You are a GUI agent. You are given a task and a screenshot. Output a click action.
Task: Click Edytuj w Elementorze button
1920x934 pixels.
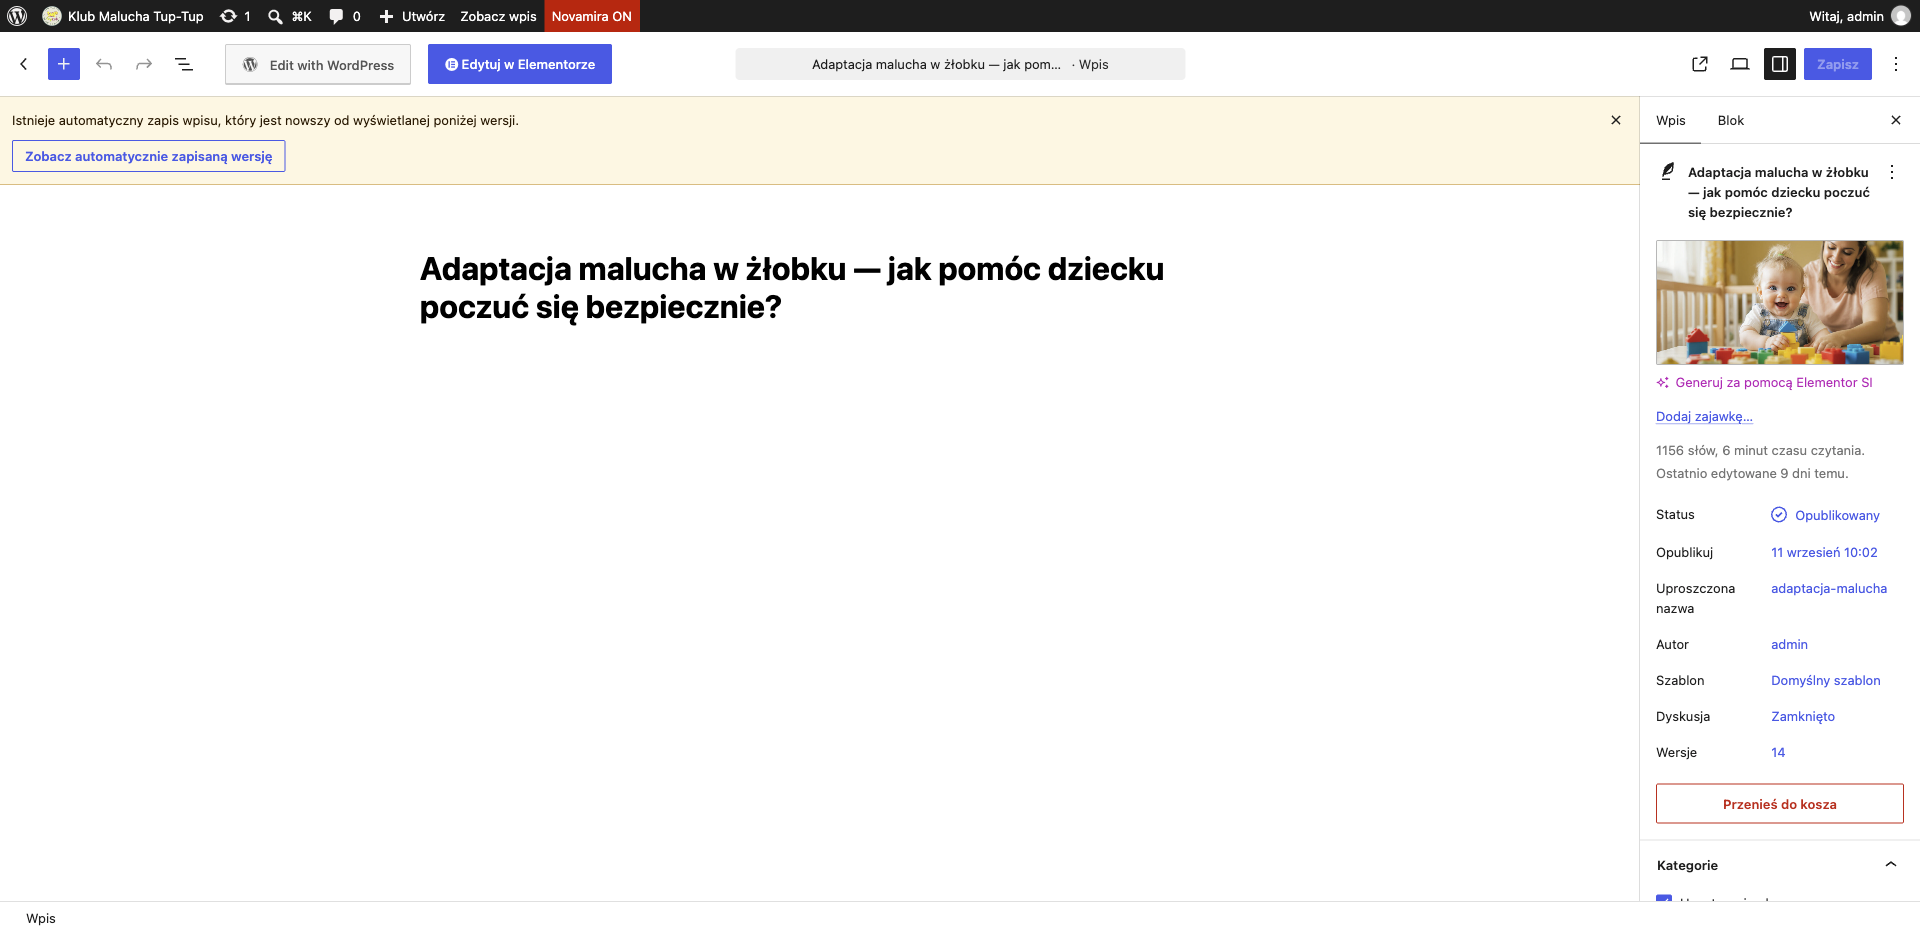pyautogui.click(x=520, y=64)
